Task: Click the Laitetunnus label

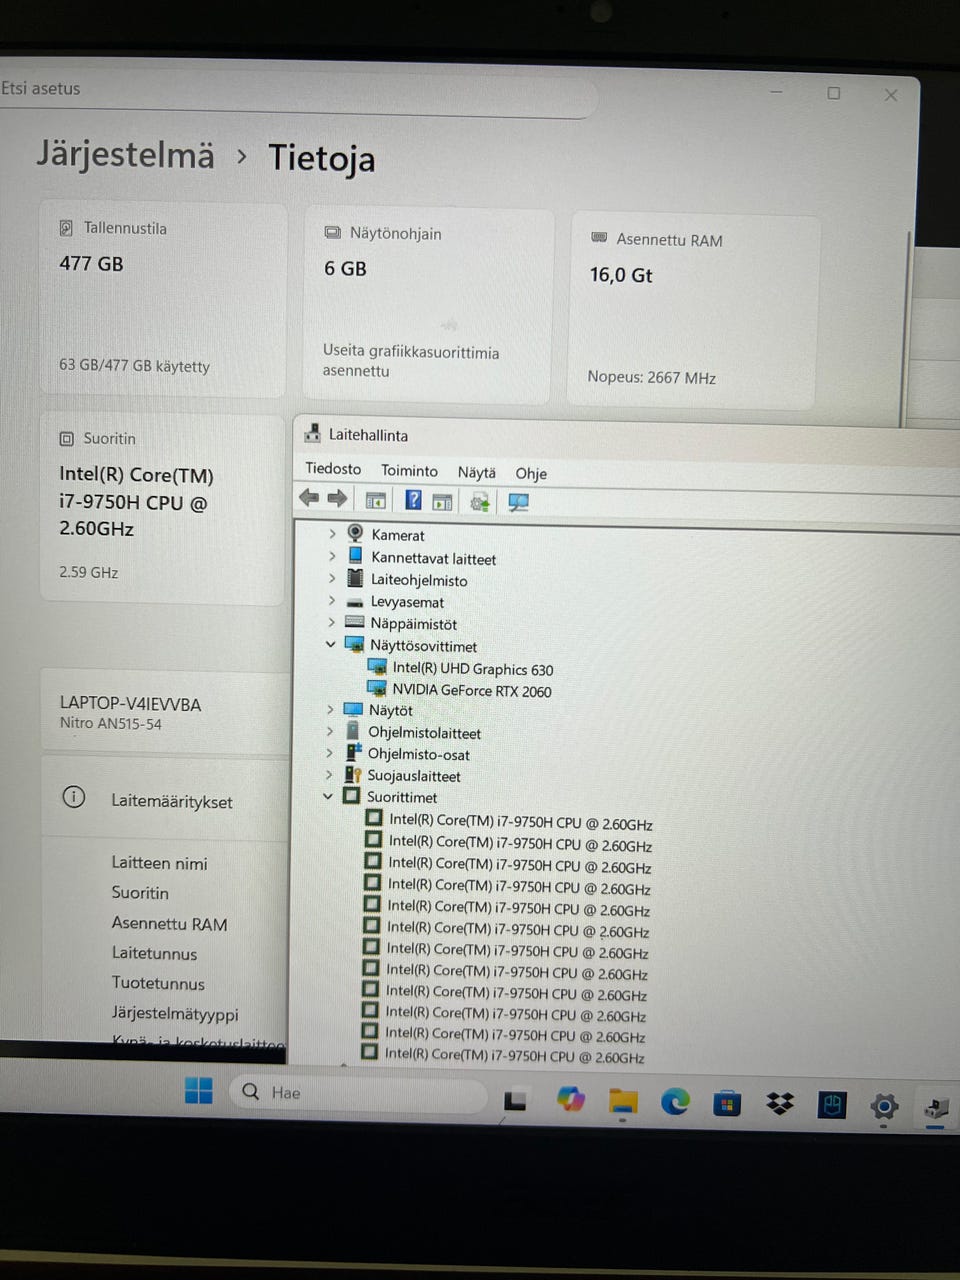Action: click(x=154, y=954)
